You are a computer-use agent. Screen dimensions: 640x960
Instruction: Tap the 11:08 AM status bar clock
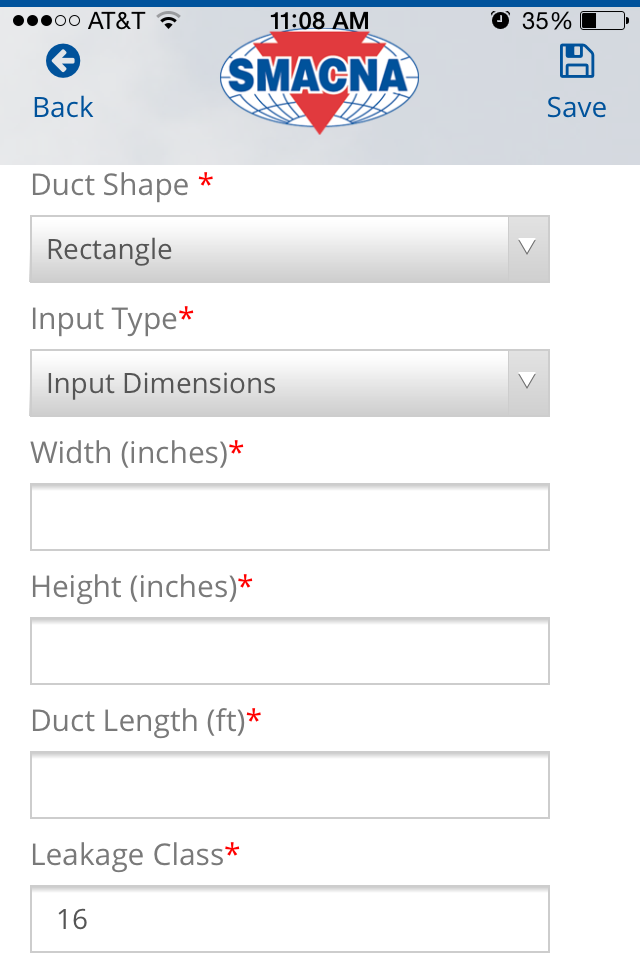click(319, 21)
